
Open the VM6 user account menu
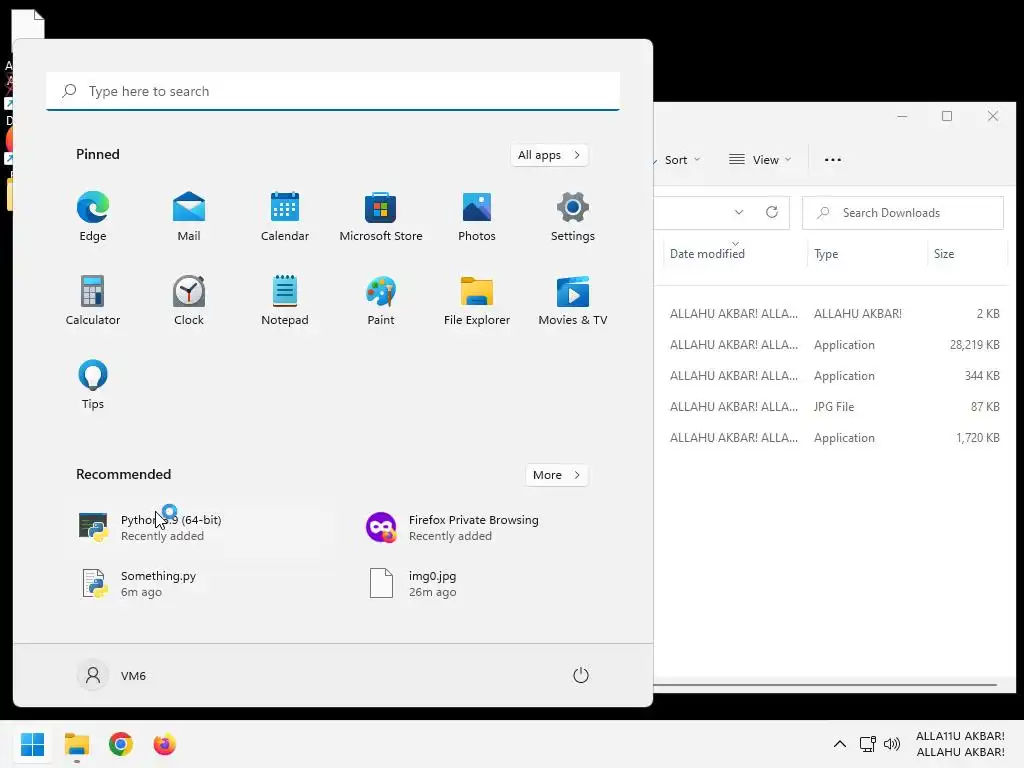tap(112, 675)
